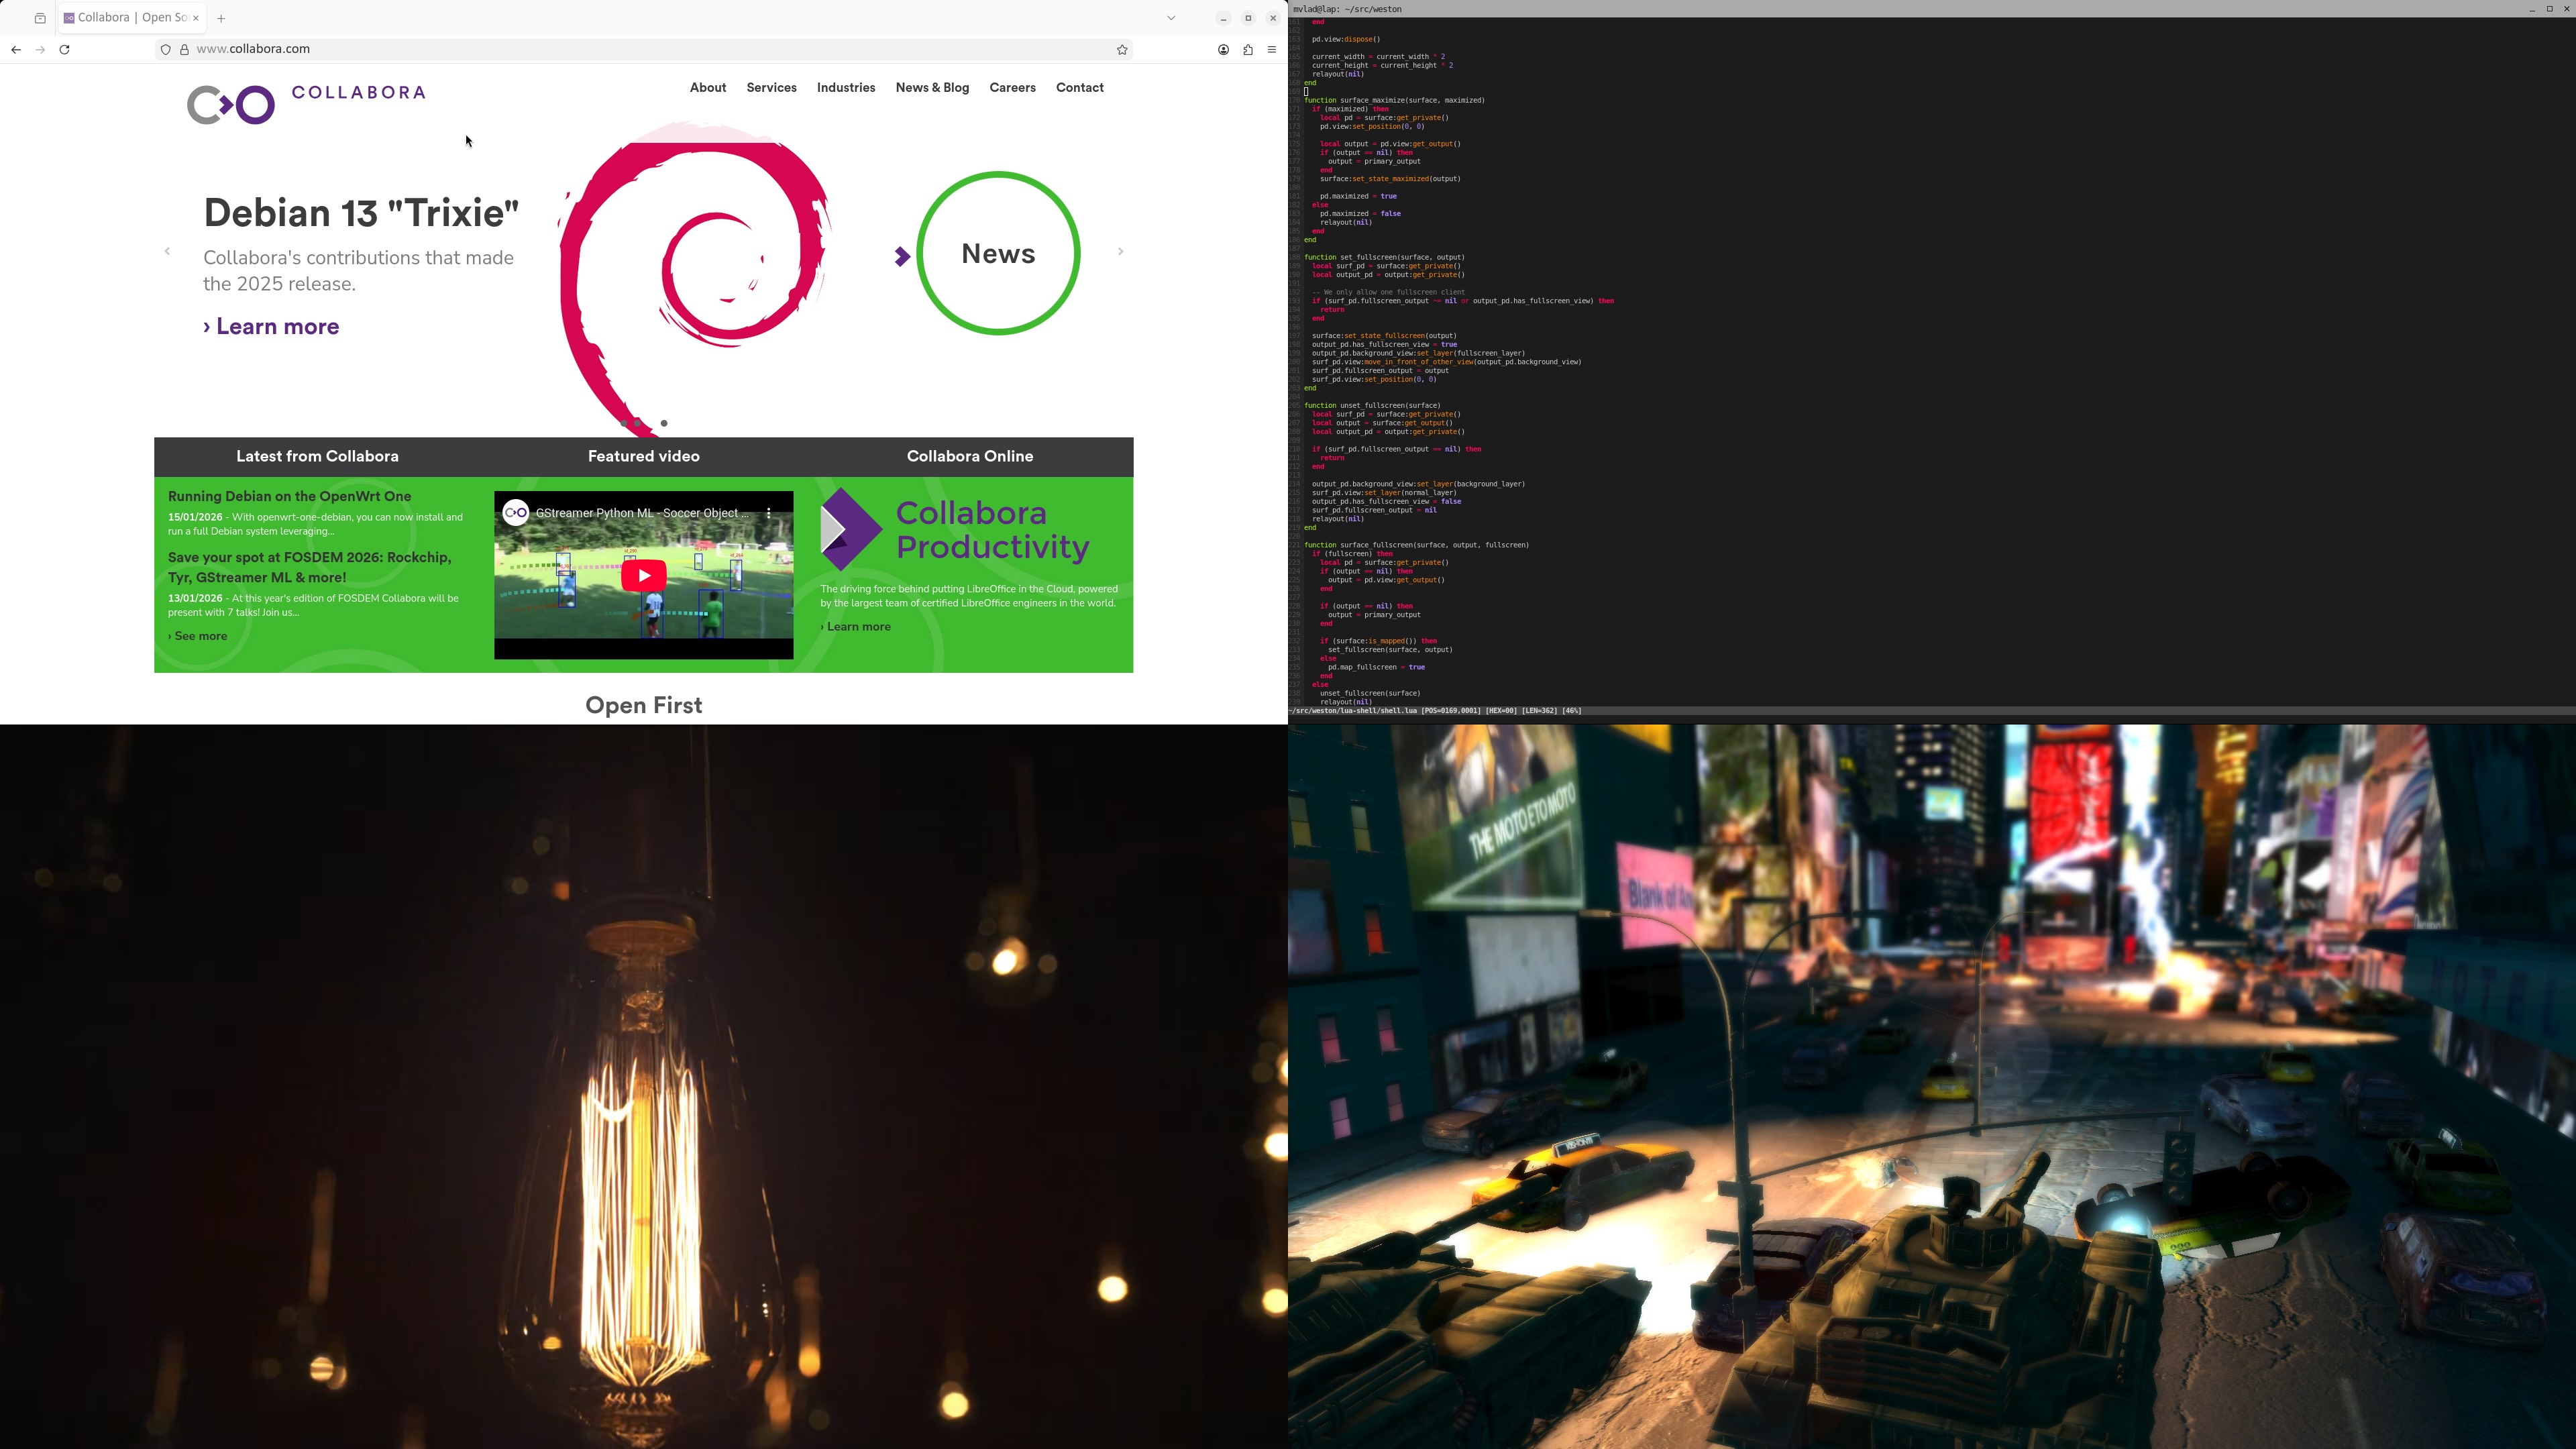Screen dimensions: 2576x1449
Task: Play the GStreamer Python ML video
Action: [643, 575]
